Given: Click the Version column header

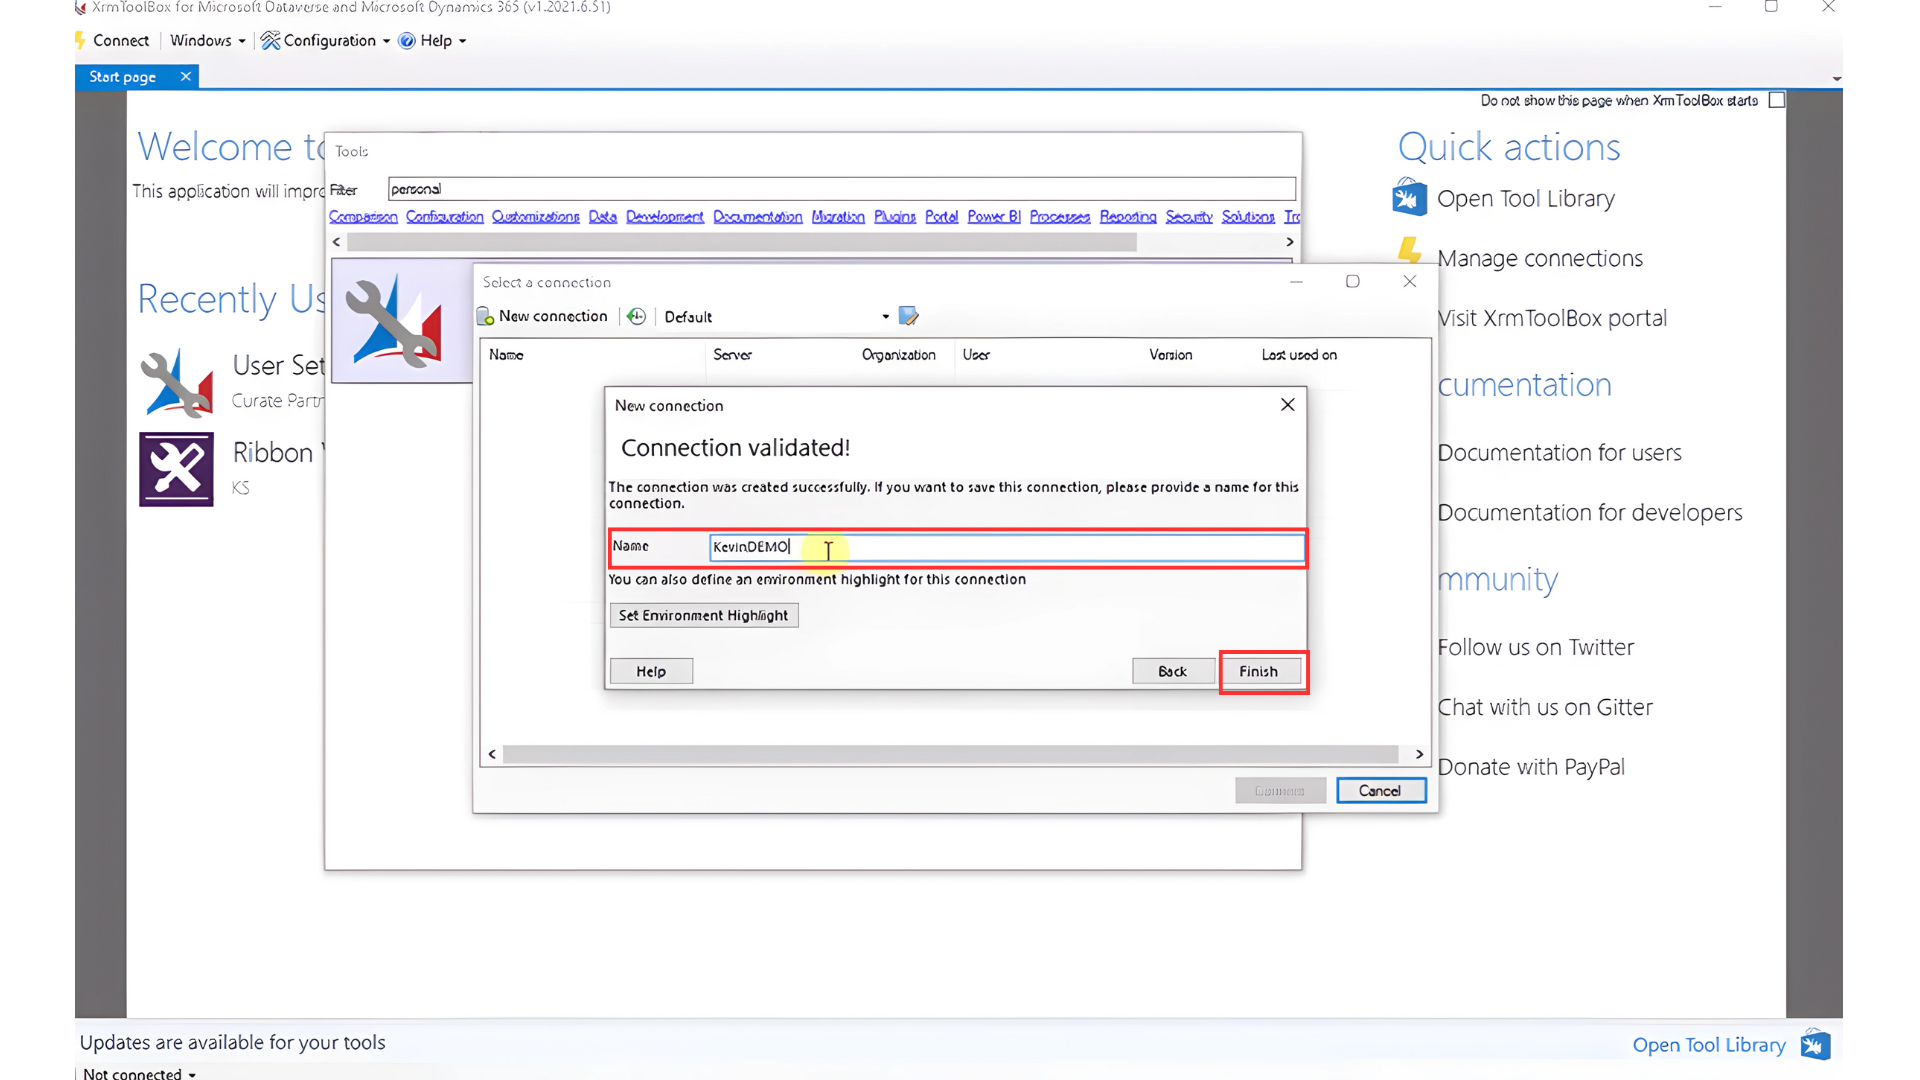Looking at the screenshot, I should (1170, 355).
